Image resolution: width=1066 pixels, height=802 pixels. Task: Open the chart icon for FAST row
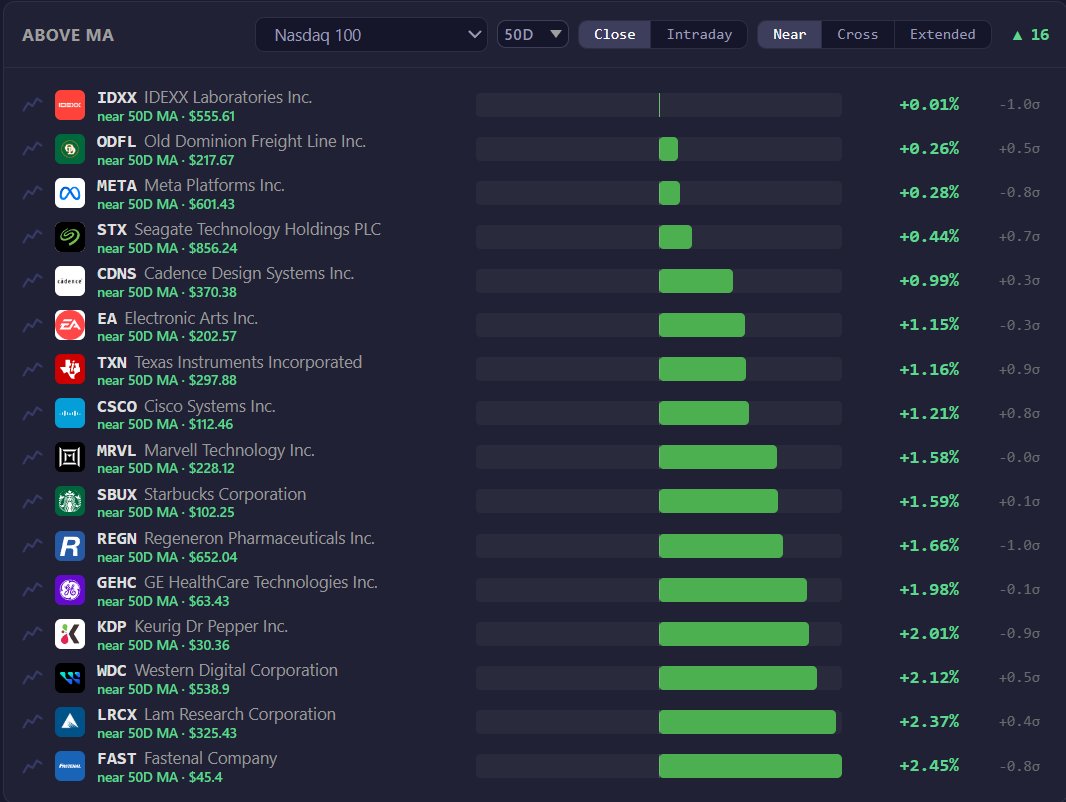click(x=32, y=766)
